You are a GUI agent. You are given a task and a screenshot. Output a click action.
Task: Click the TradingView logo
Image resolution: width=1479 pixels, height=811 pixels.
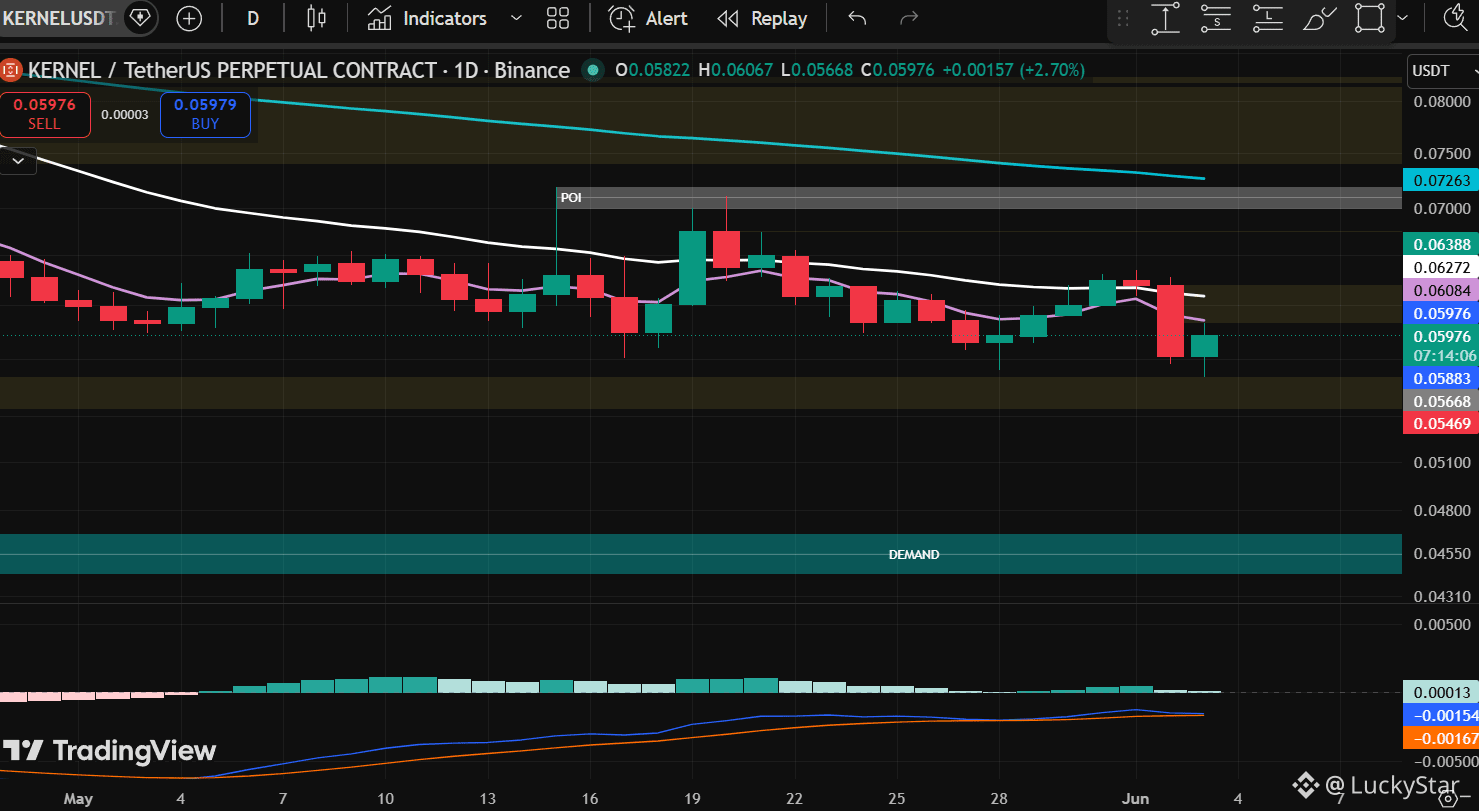(109, 751)
